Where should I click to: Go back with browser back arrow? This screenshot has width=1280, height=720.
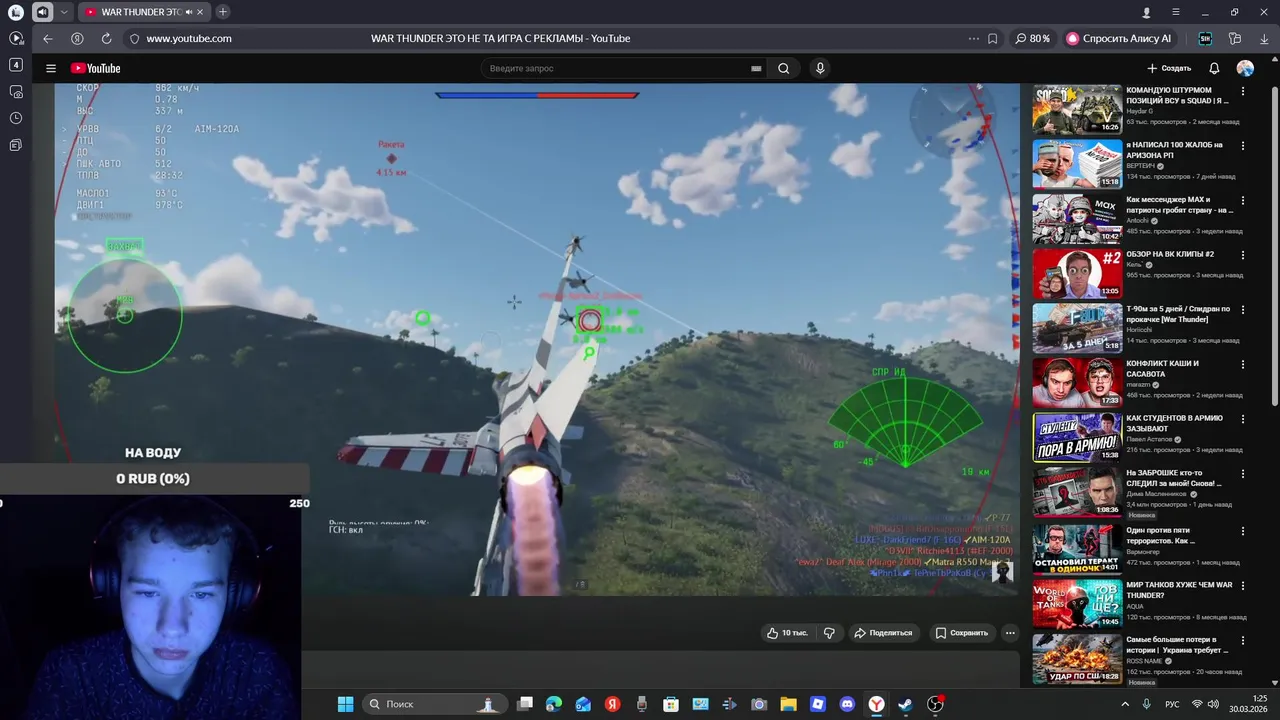(x=48, y=38)
